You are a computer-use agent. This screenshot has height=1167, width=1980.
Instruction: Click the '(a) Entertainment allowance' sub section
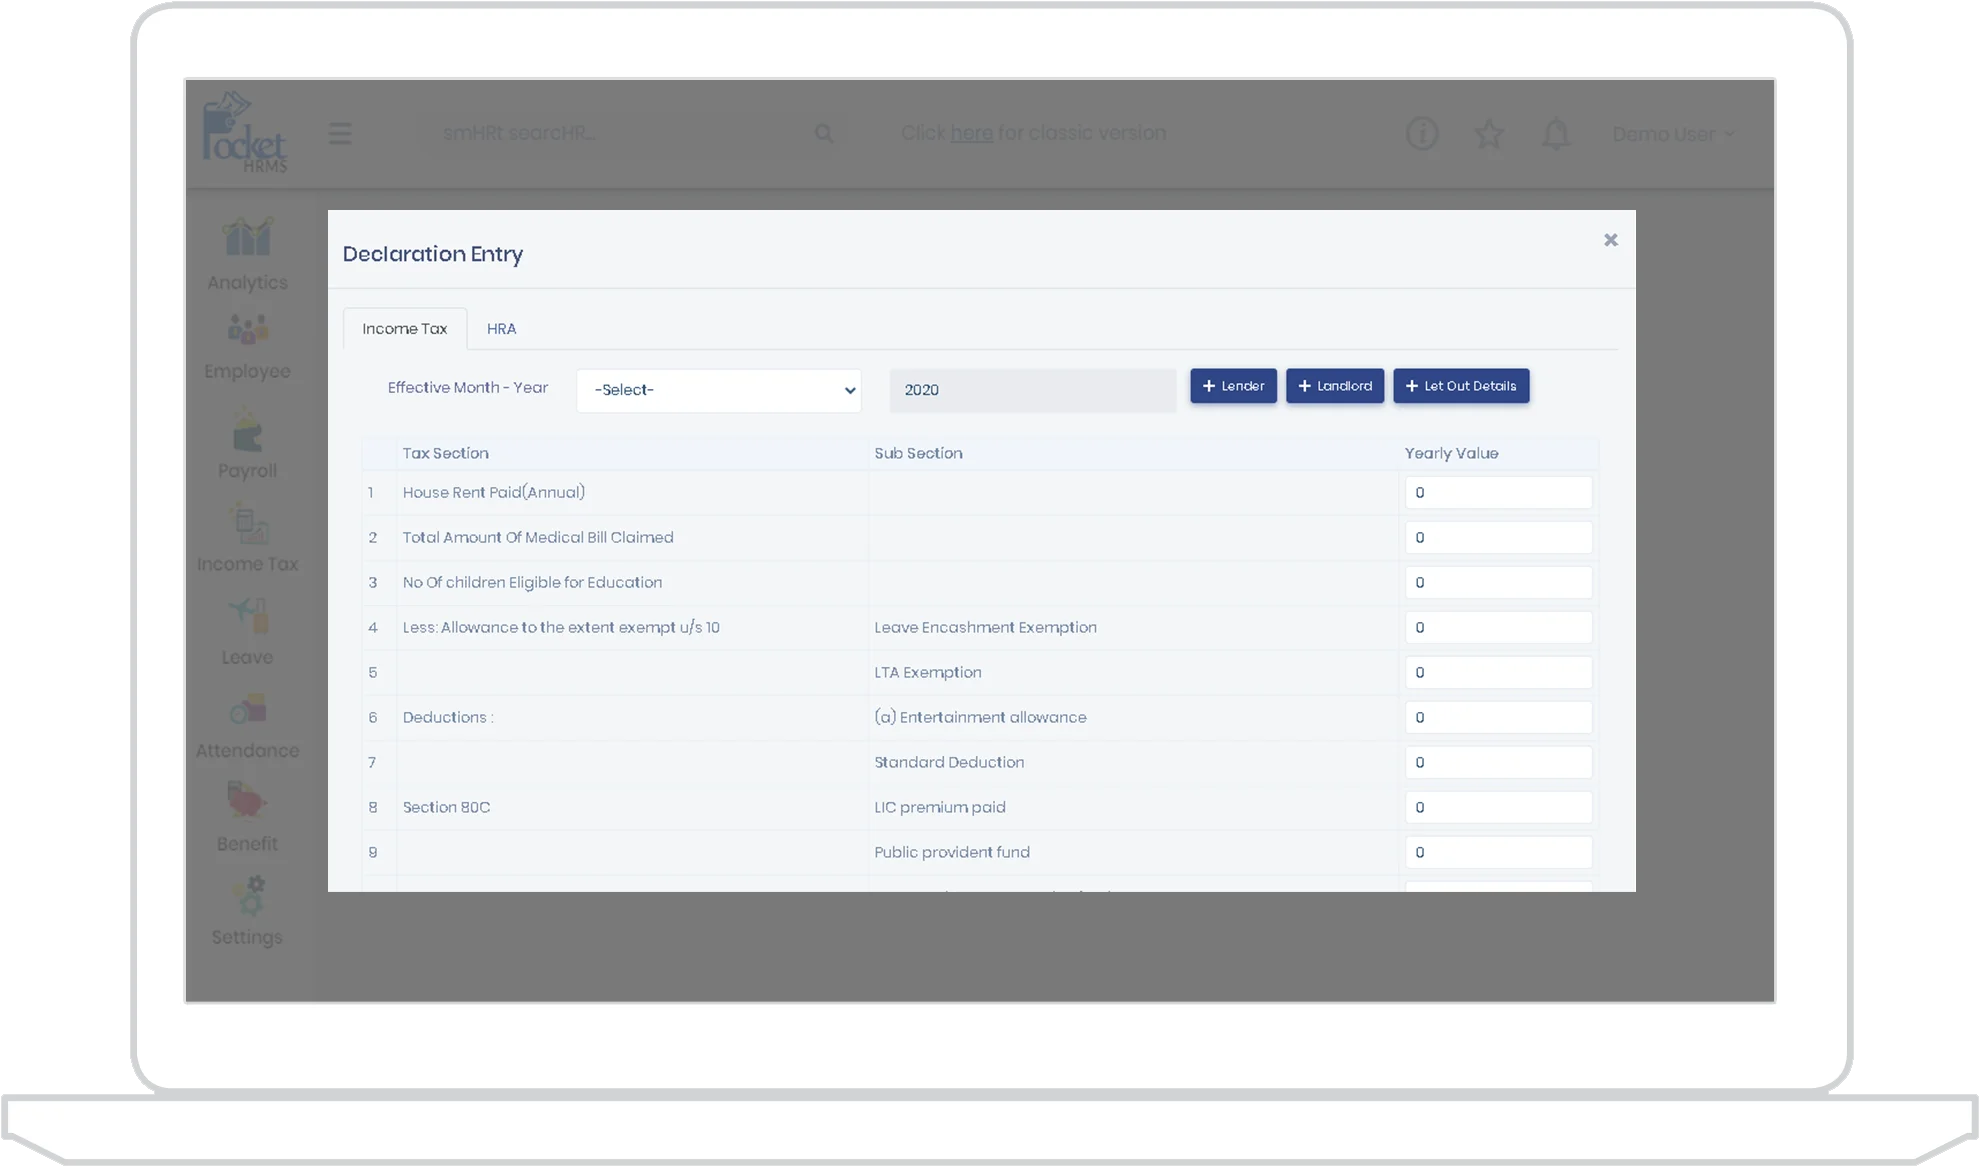pos(980,718)
